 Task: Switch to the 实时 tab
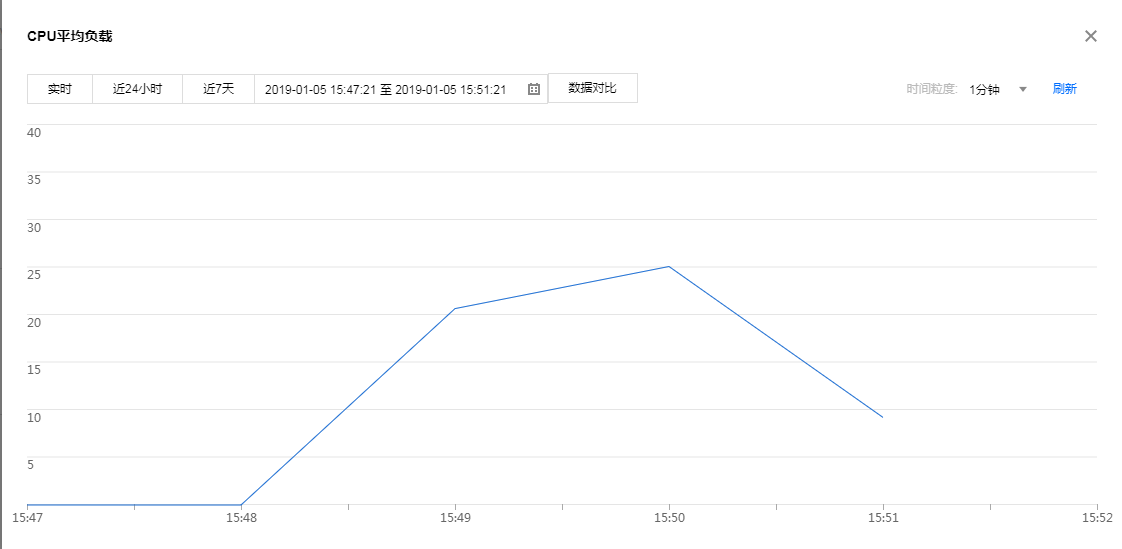60,89
